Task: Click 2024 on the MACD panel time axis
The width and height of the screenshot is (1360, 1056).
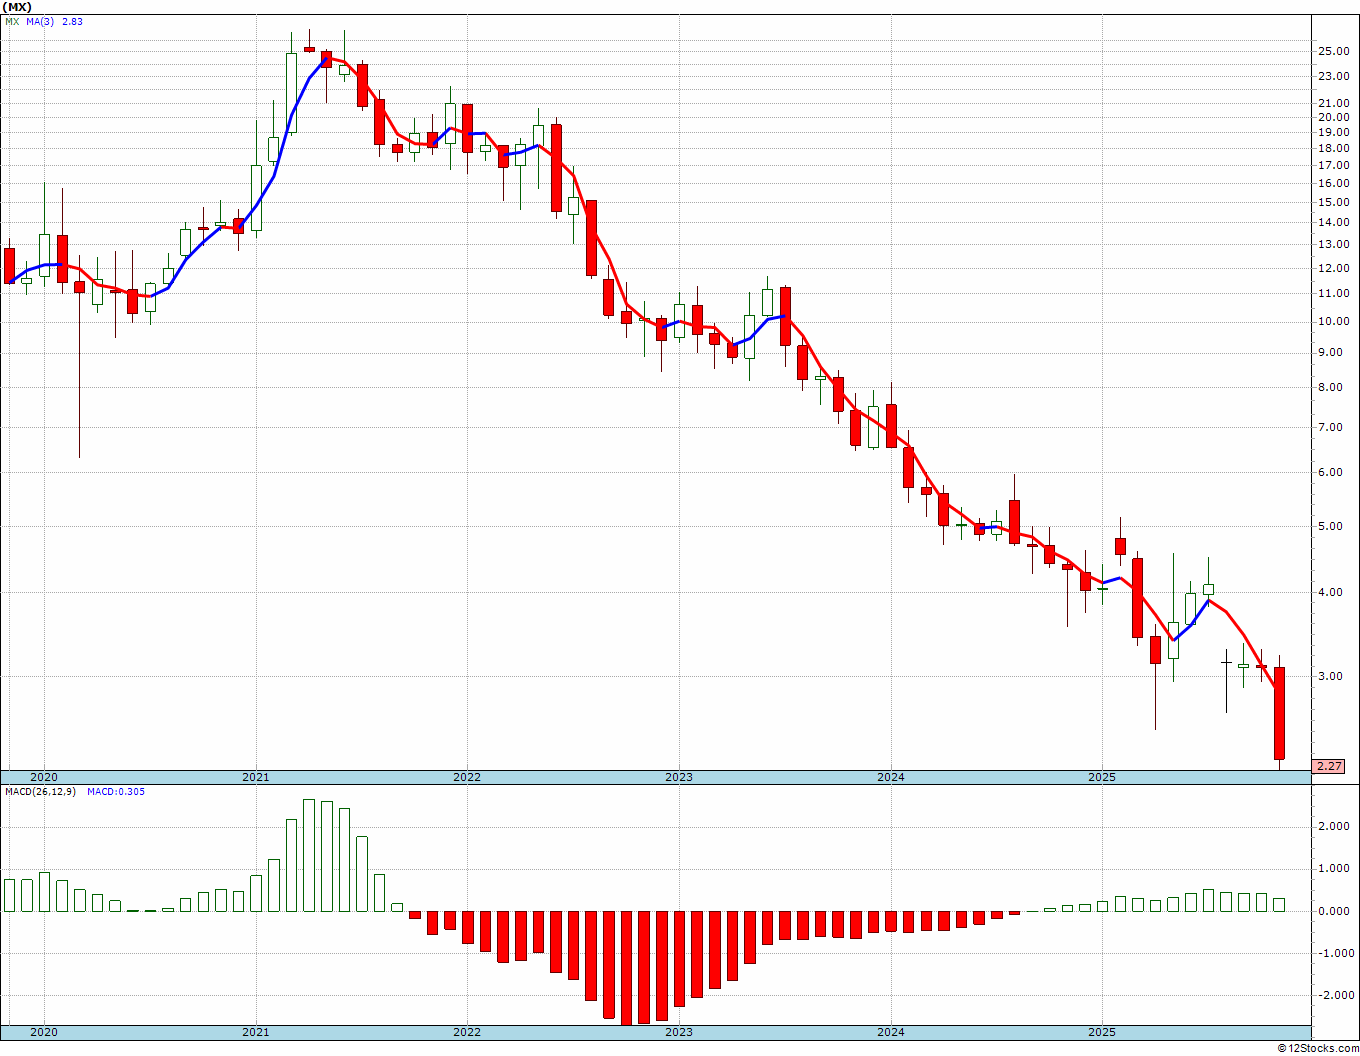Action: point(891,1032)
